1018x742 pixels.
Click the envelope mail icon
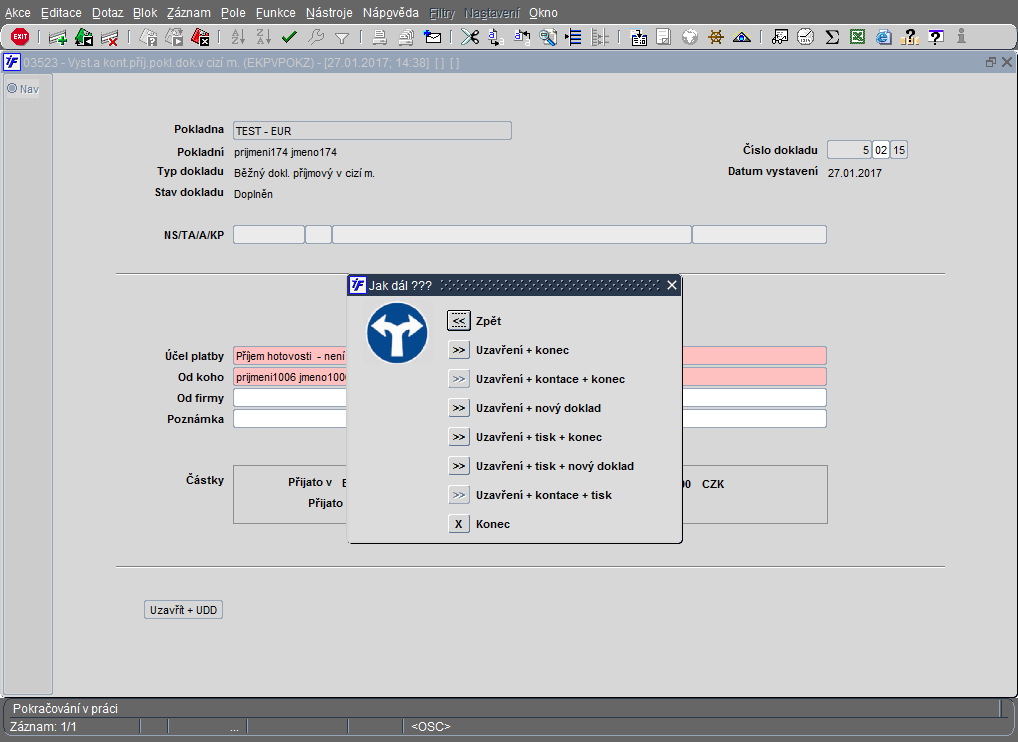433,38
